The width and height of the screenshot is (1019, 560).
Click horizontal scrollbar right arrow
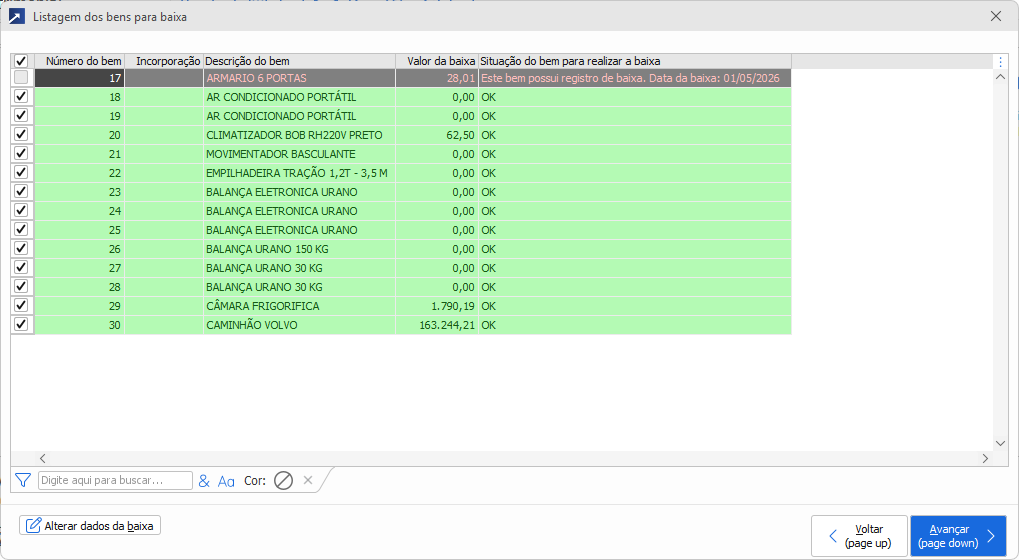click(985, 458)
